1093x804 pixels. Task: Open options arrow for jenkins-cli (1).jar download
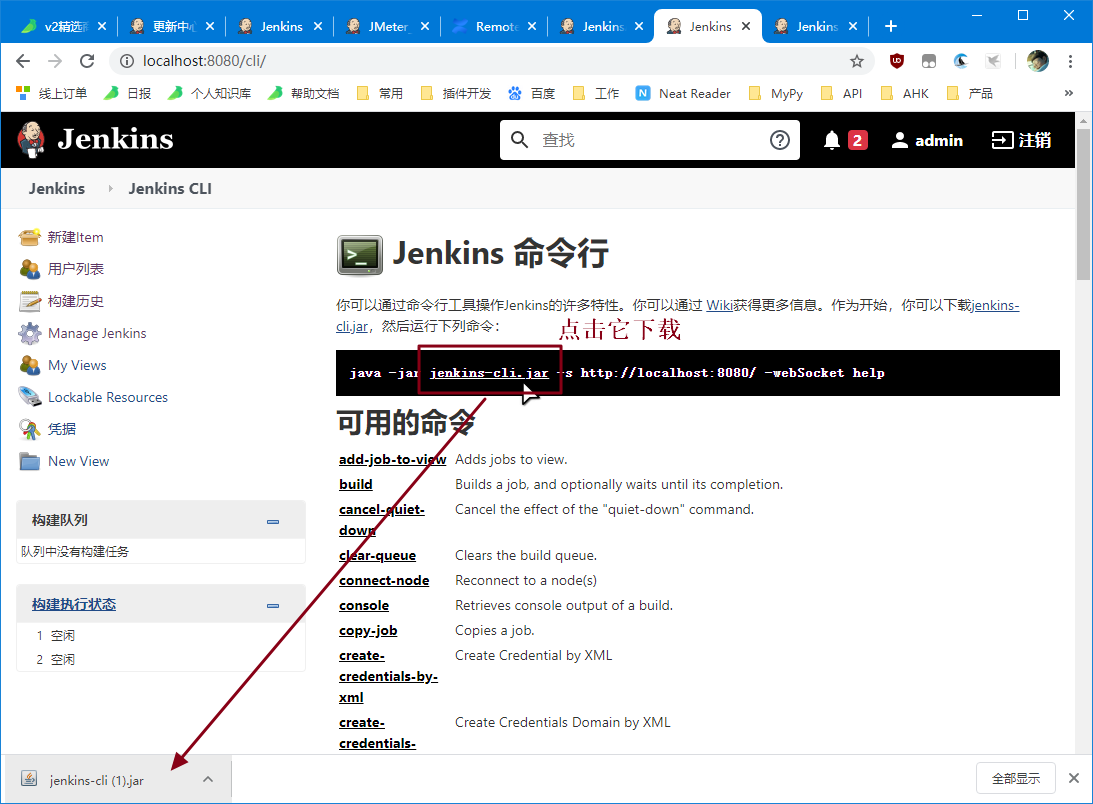(208, 779)
